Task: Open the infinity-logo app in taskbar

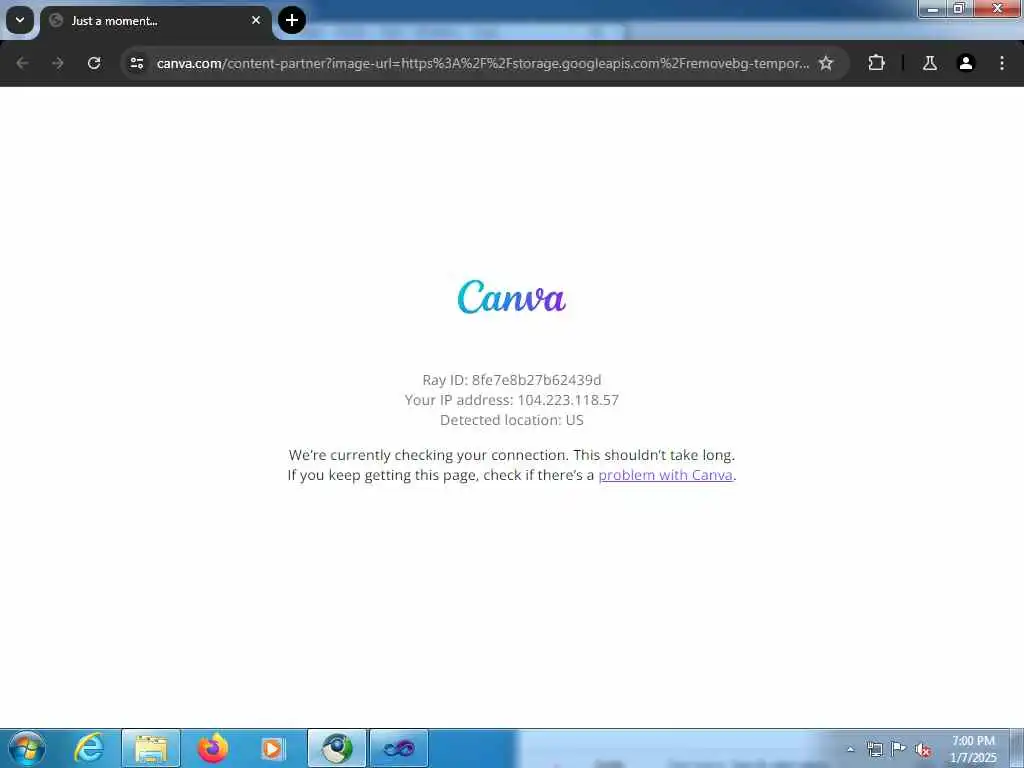Action: [399, 748]
